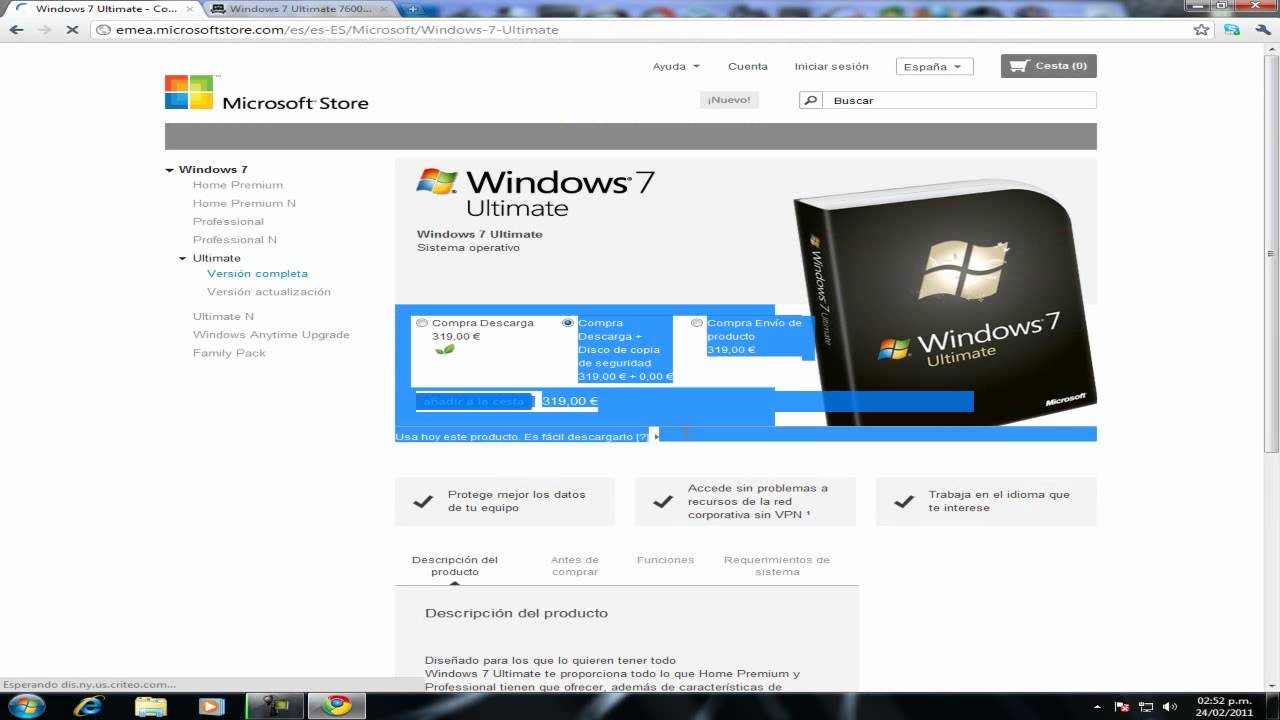Click the camcorder recorder taskbar icon
1280x720 pixels.
(274, 705)
